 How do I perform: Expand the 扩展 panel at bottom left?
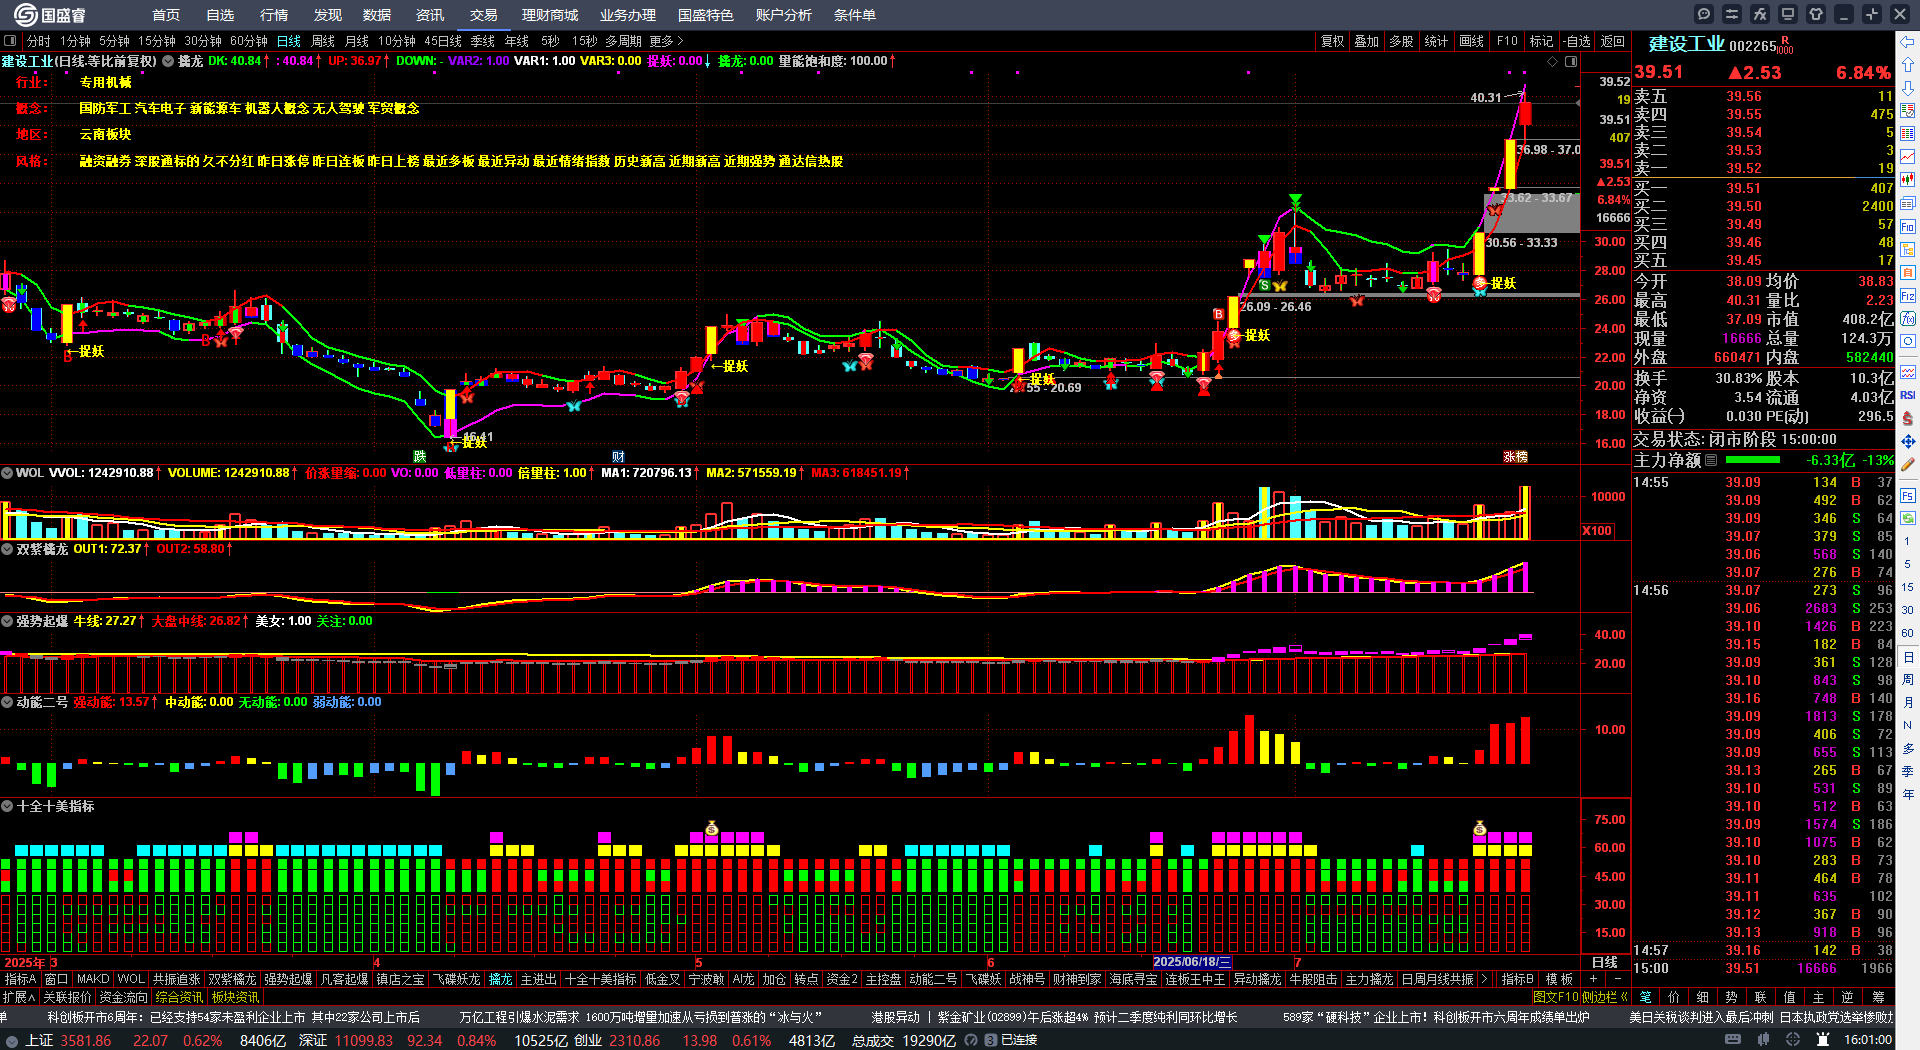point(19,997)
